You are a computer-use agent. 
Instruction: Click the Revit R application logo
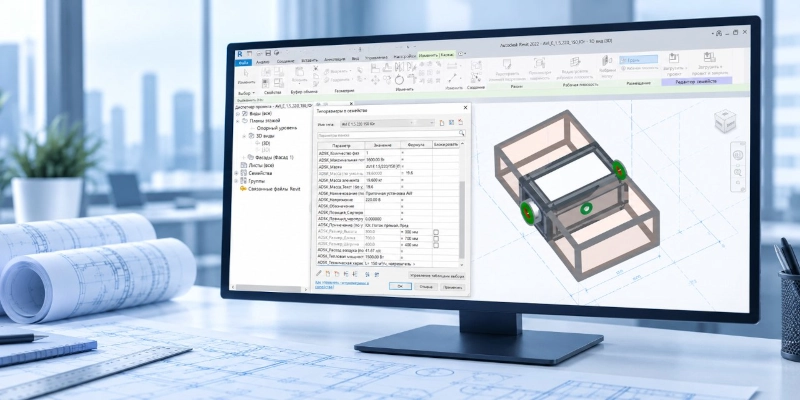pos(240,54)
